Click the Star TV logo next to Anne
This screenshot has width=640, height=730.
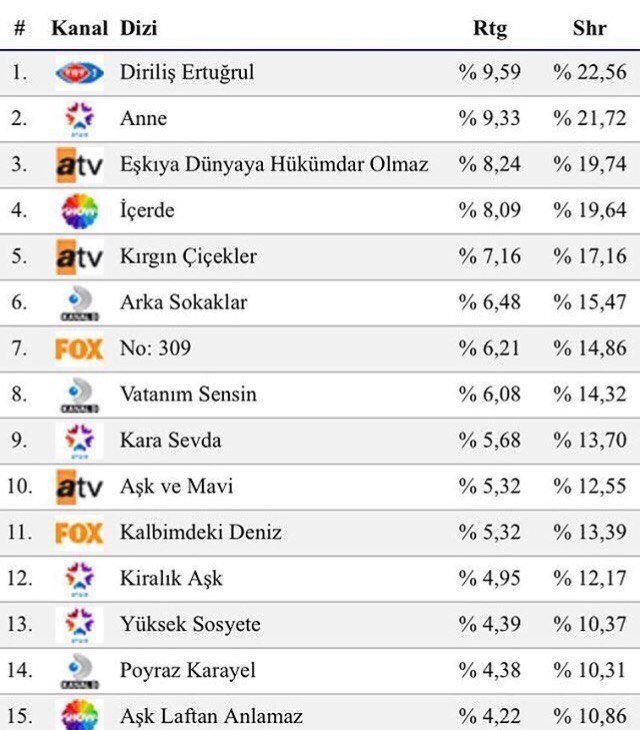[79, 118]
